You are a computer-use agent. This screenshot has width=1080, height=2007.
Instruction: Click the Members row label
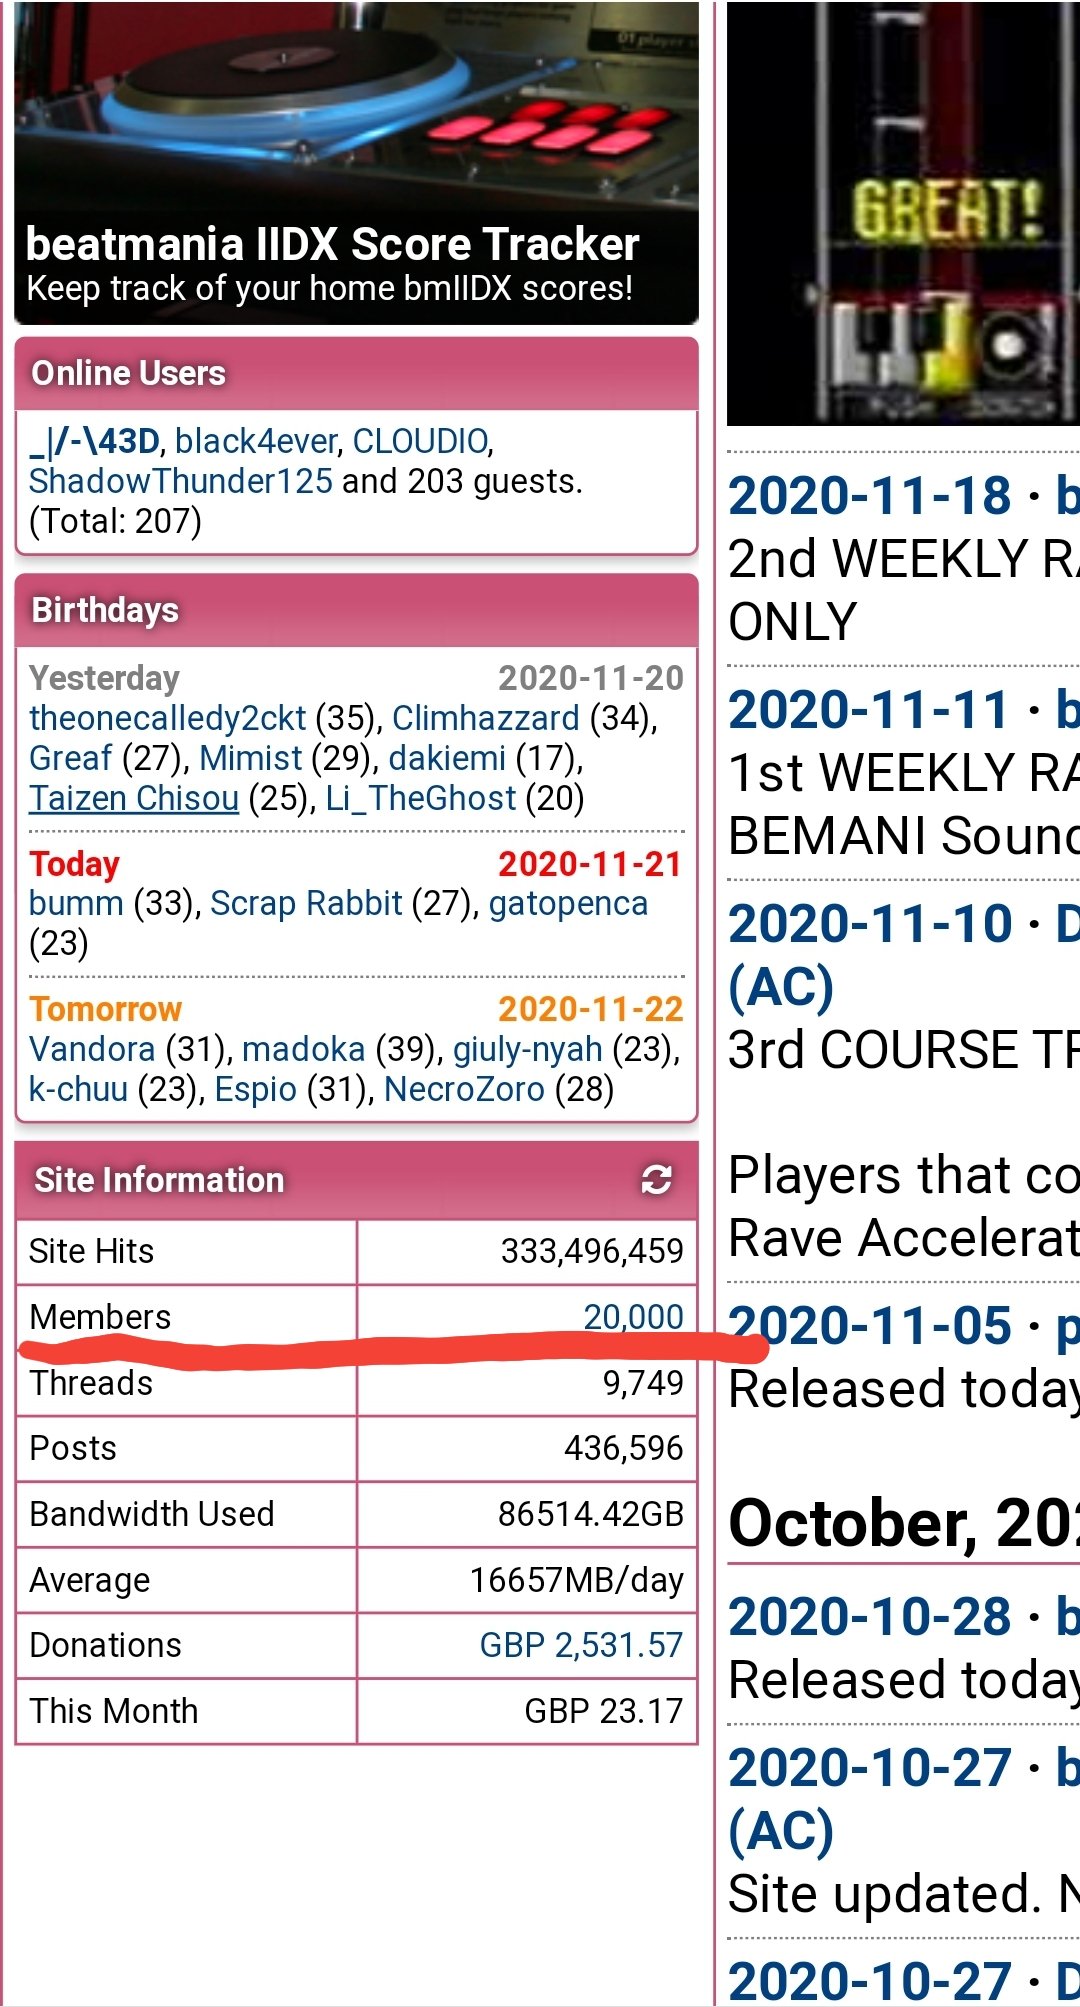coord(100,1317)
